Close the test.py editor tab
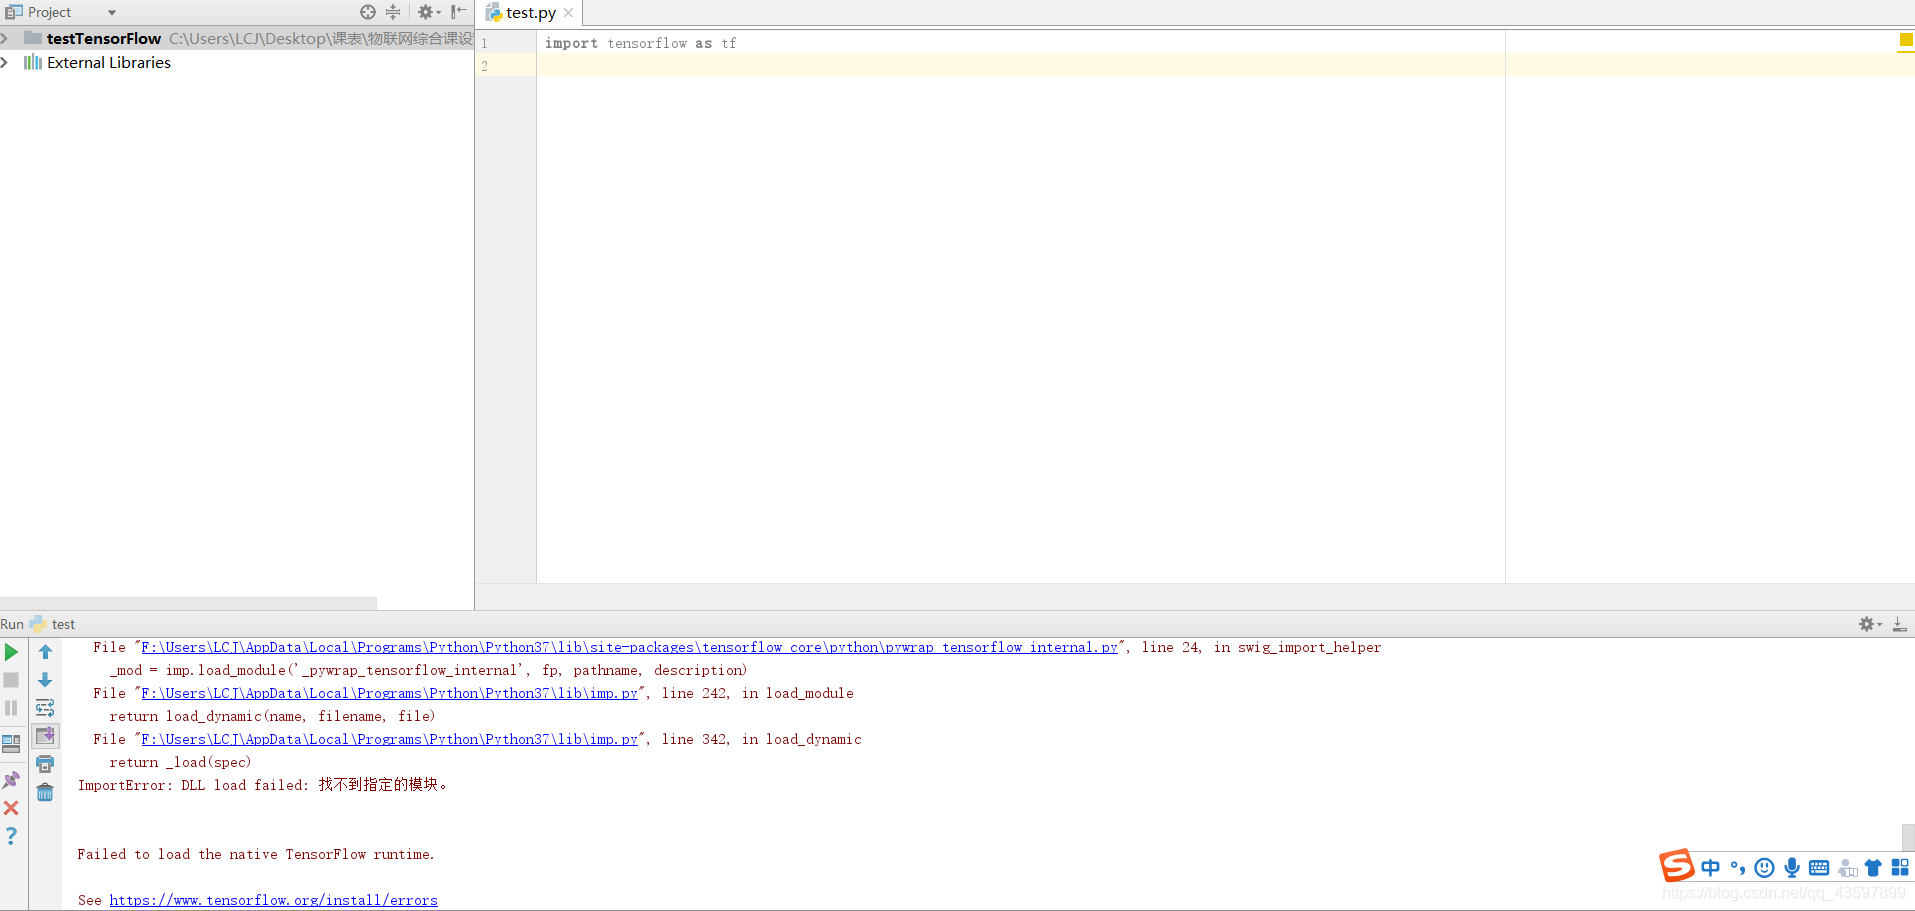The image size is (1915, 911). pyautogui.click(x=568, y=13)
